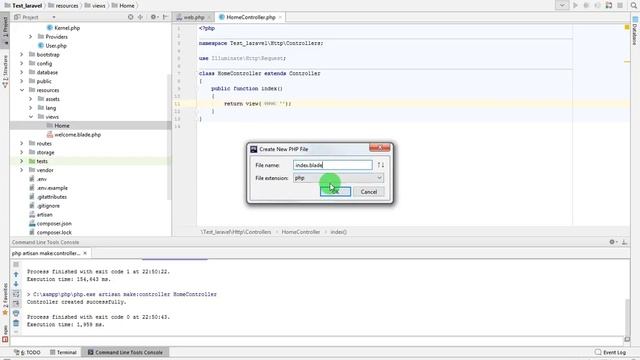Select .gitattributes file
This screenshot has height=360, width=640.
pyautogui.click(x=51, y=197)
